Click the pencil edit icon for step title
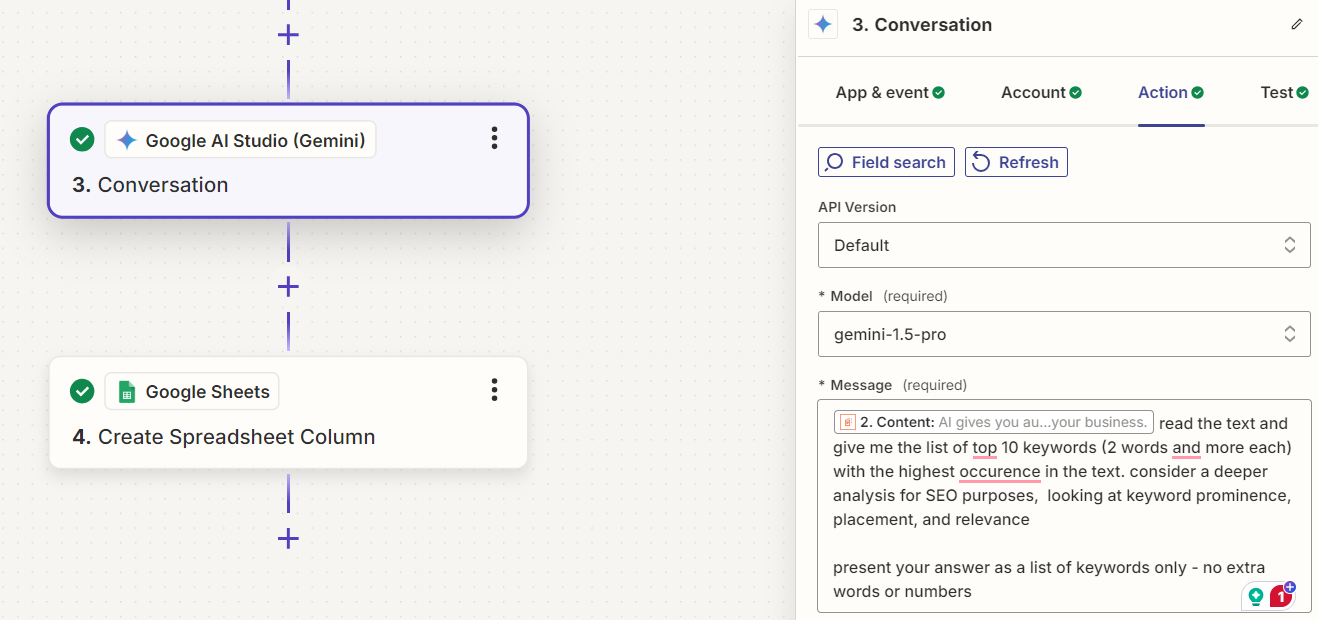 point(1297,24)
